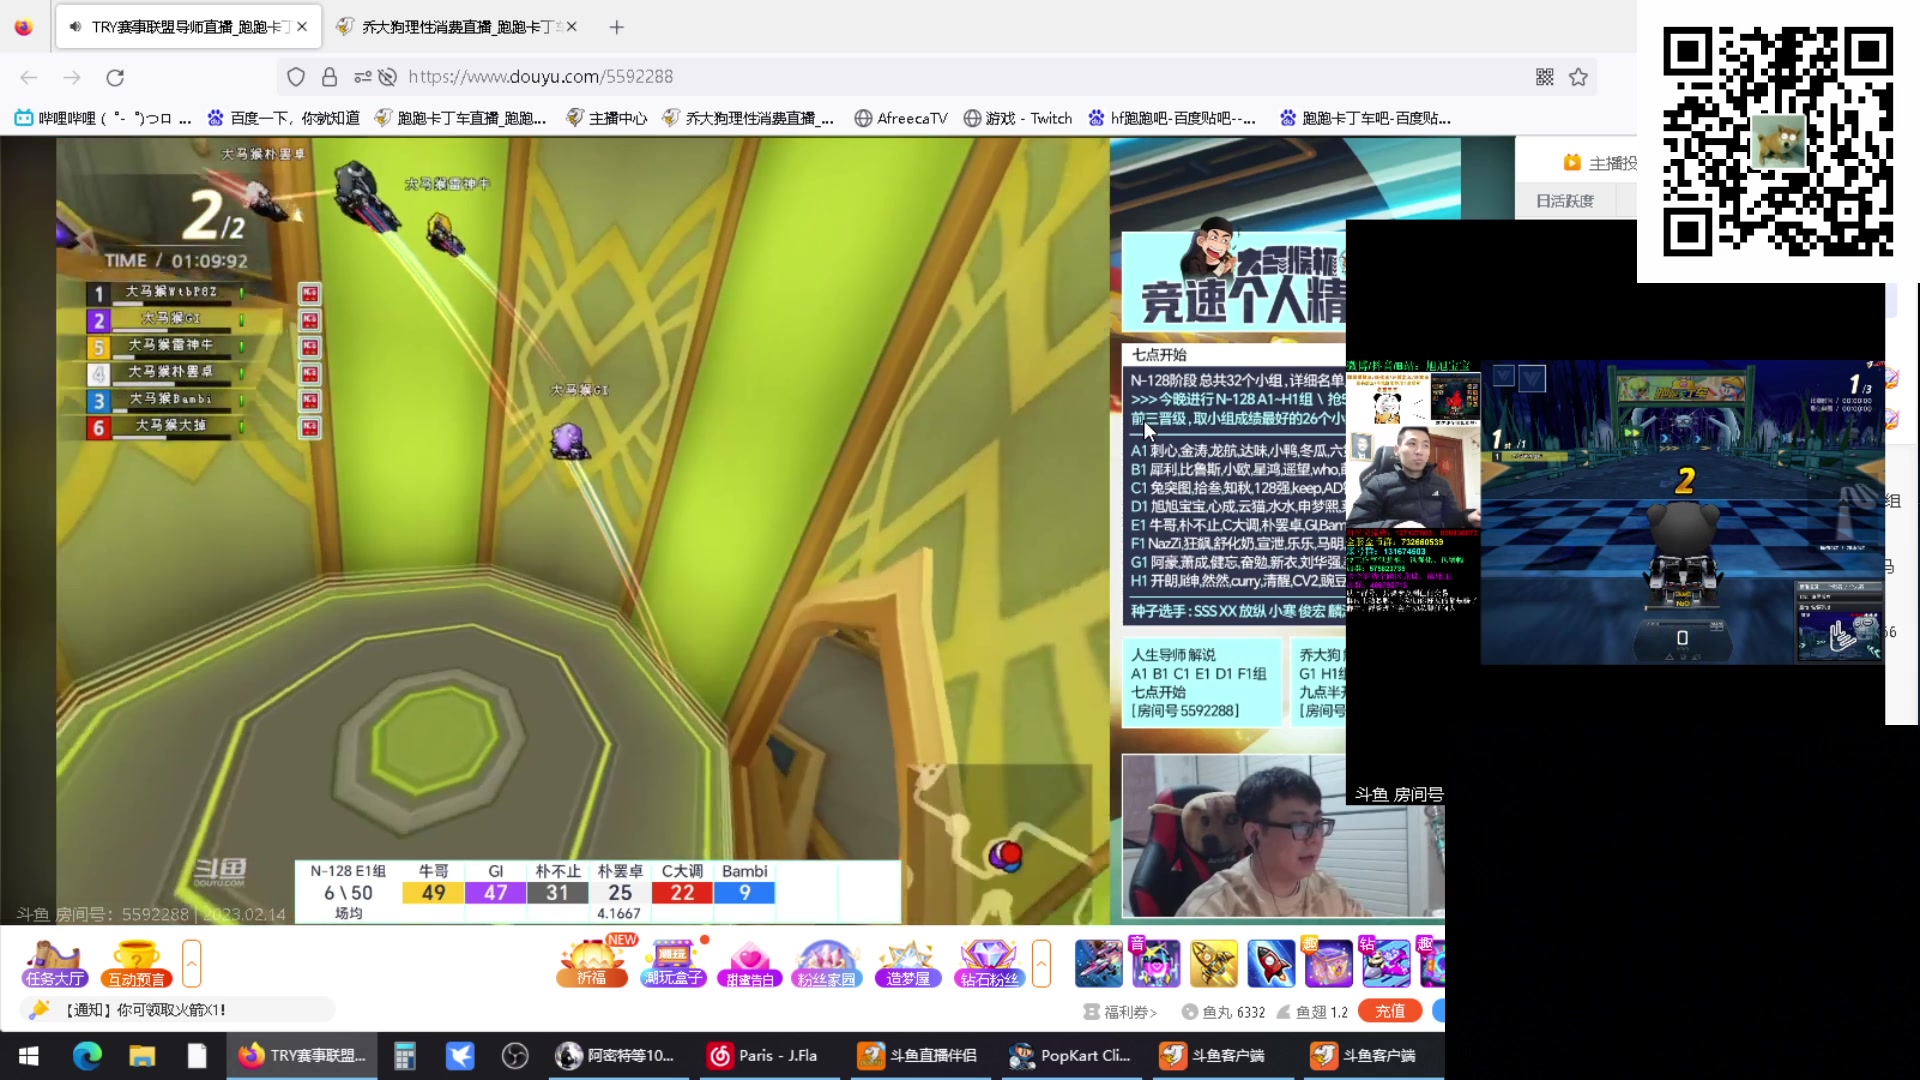Open the 互动预言 prediction icon

(137, 963)
